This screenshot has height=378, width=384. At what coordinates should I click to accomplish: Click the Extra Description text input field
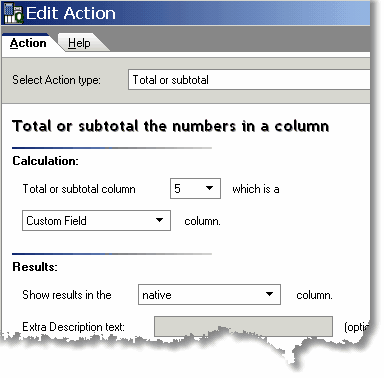[x=243, y=326]
